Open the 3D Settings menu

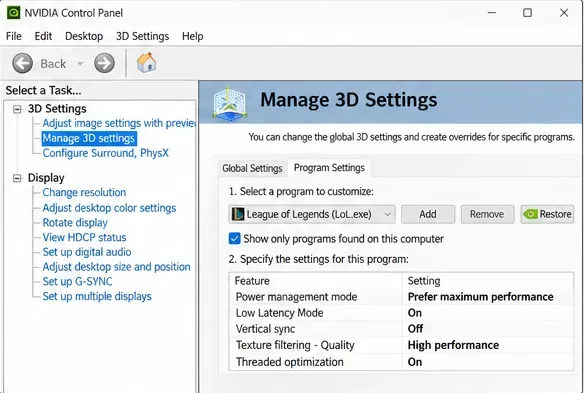tap(142, 36)
